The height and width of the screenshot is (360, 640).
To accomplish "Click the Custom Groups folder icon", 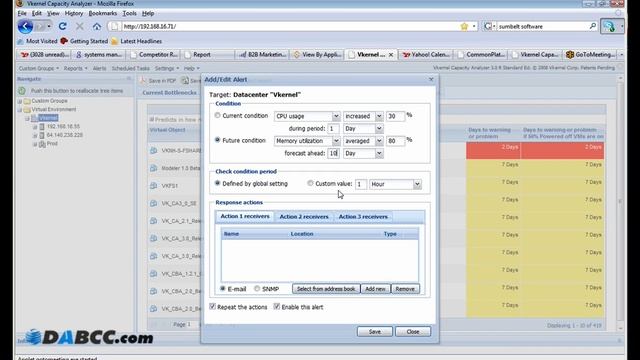I will pyautogui.click(x=27, y=101).
